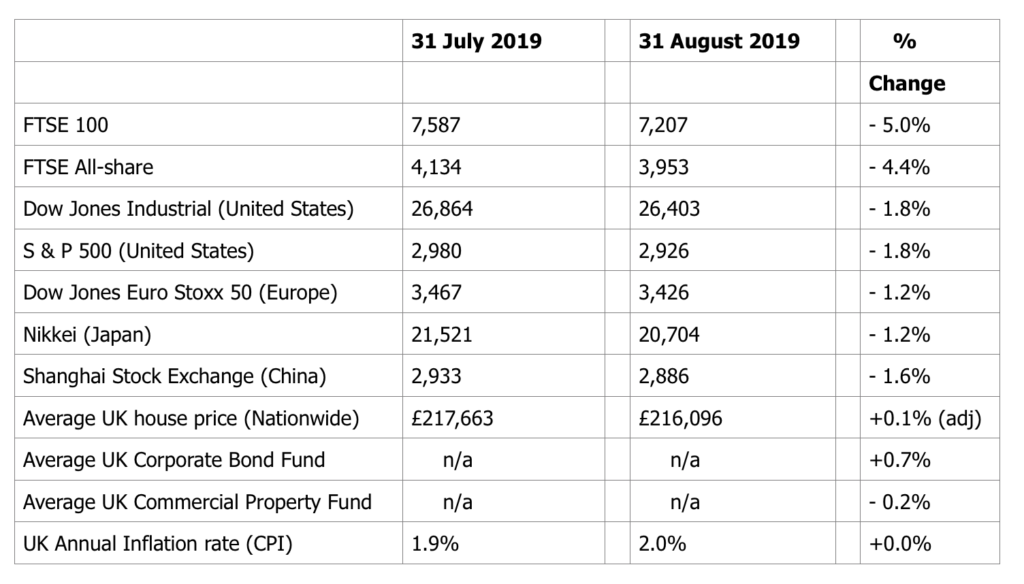Click UK Annual Inflation rate (CPI) label
Image resolution: width=1024 pixels, height=584 pixels.
[x=157, y=543]
